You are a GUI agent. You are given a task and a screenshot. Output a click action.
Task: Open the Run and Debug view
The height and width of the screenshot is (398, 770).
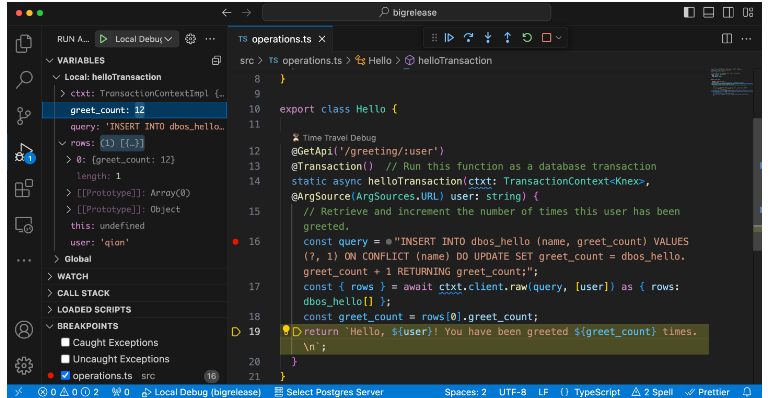pyautogui.click(x=24, y=152)
